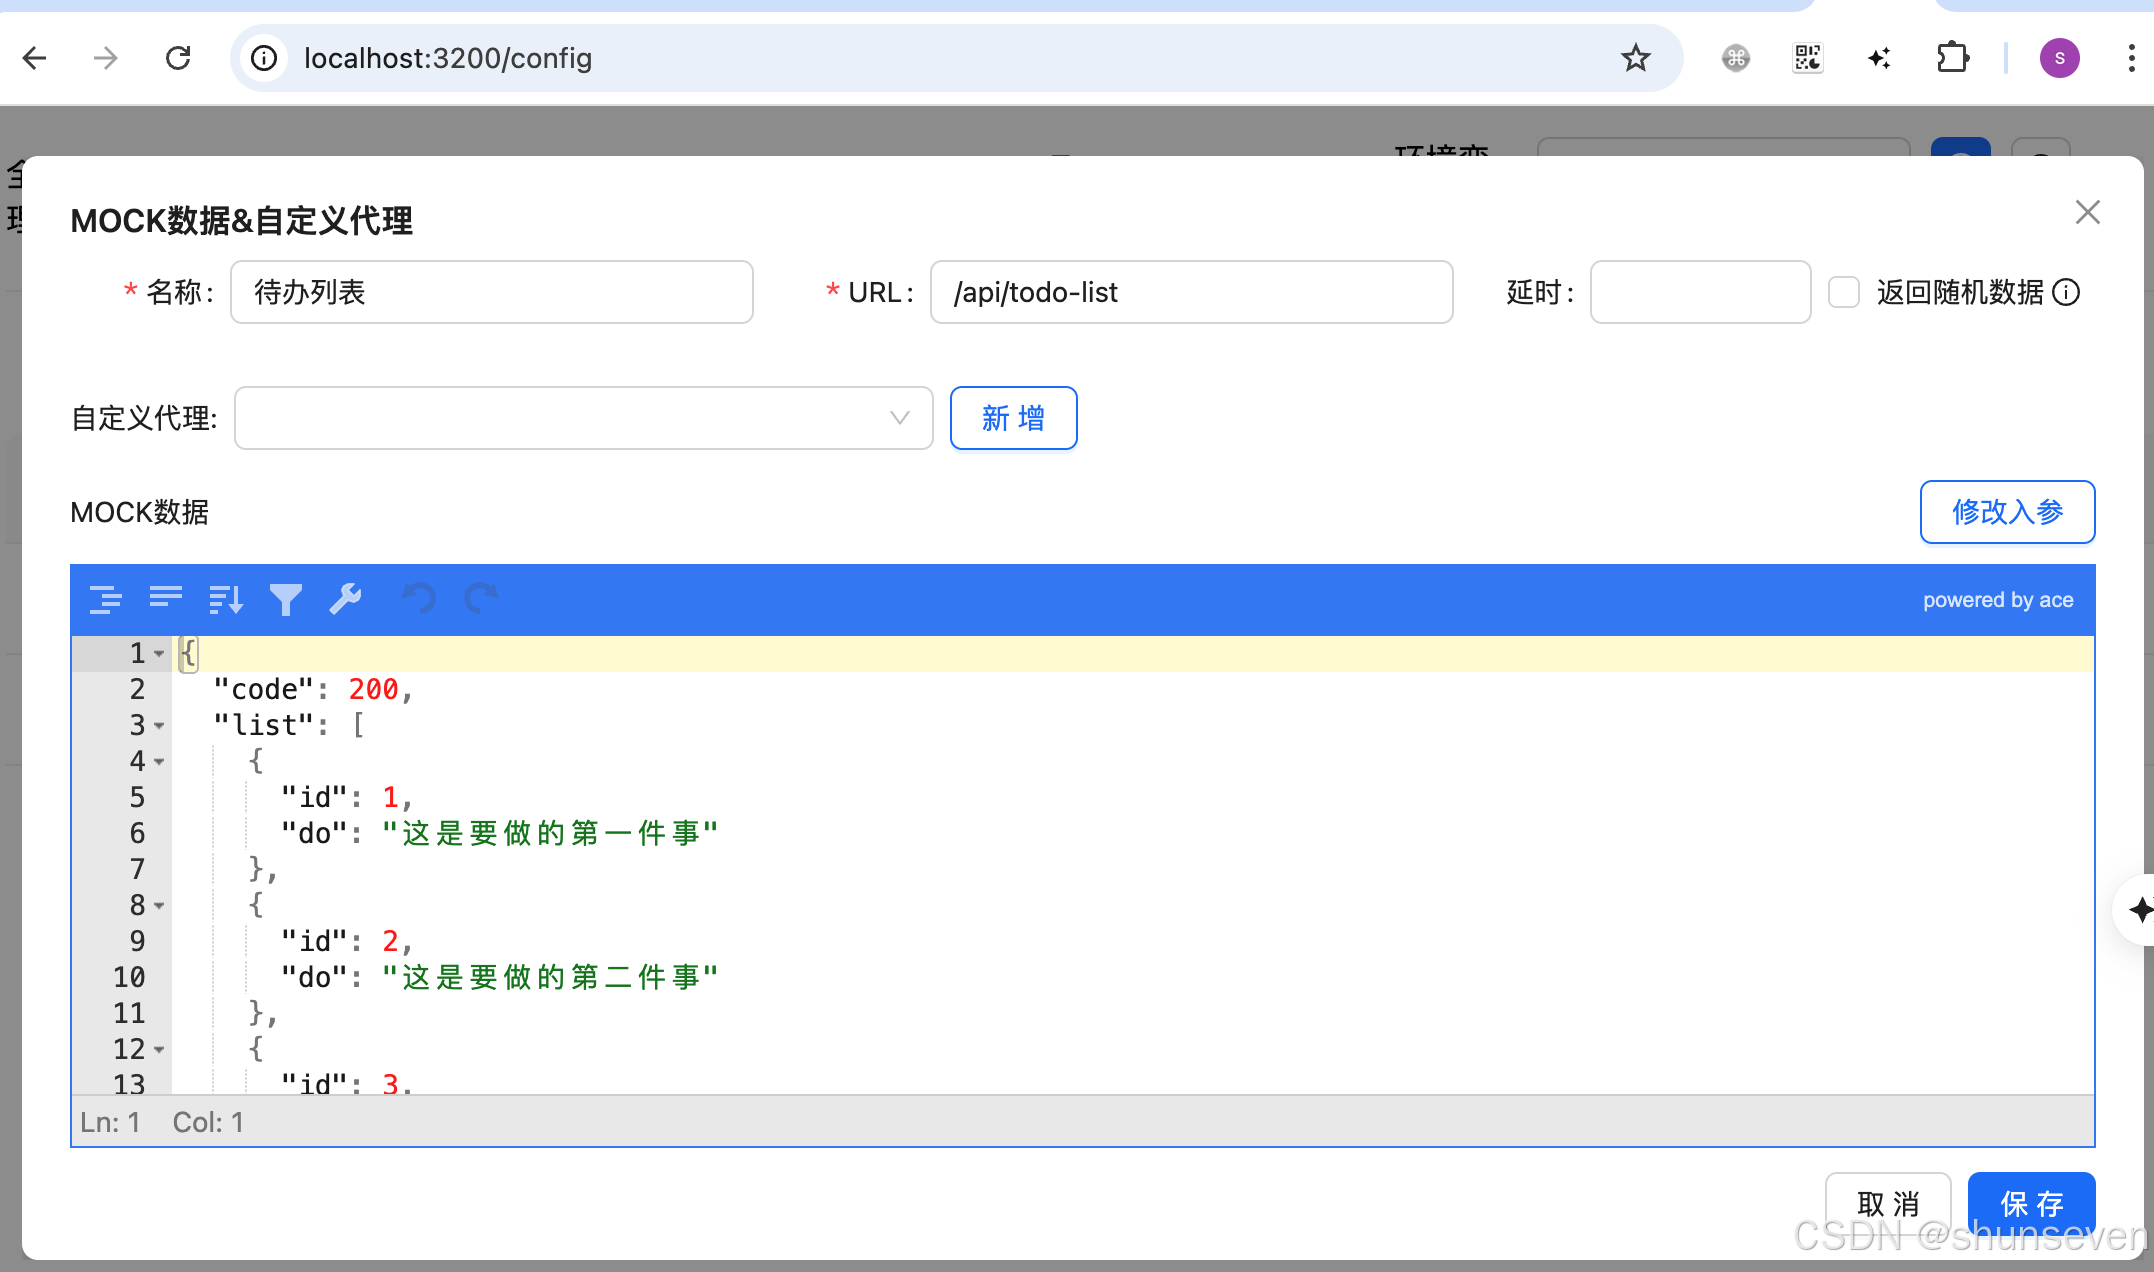Click the redo arrow in editor toolbar
Viewport: 2154px width, 1272px height.
481,599
